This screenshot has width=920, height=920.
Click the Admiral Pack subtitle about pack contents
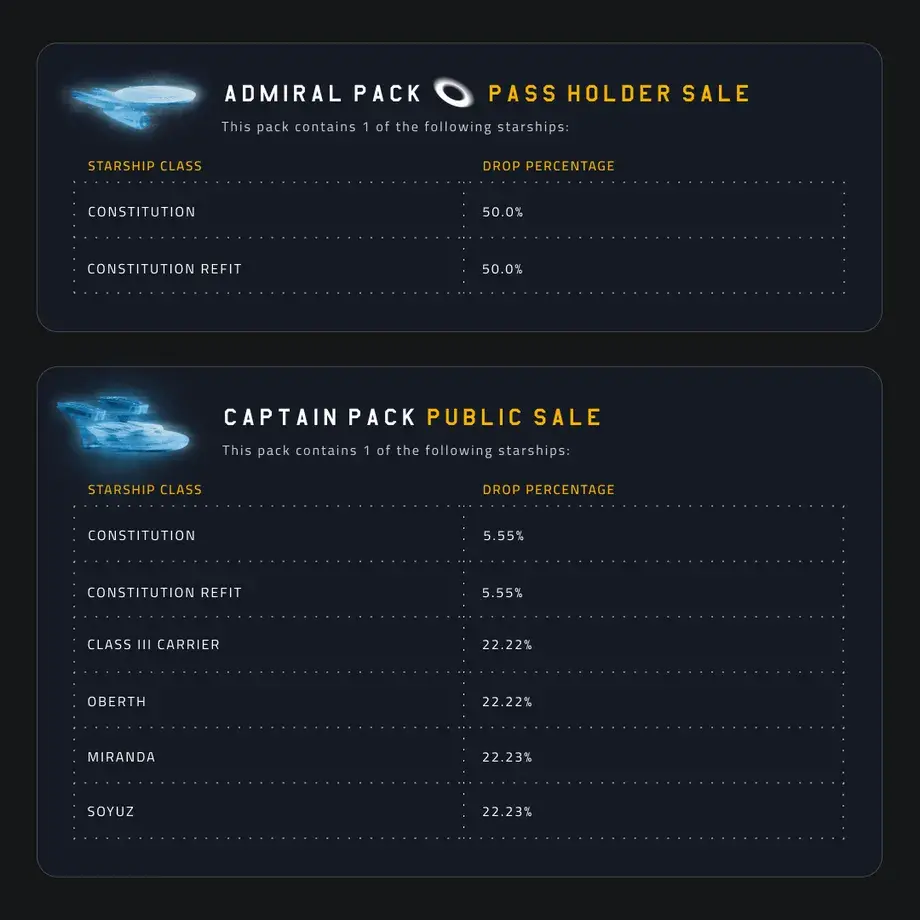(396, 127)
